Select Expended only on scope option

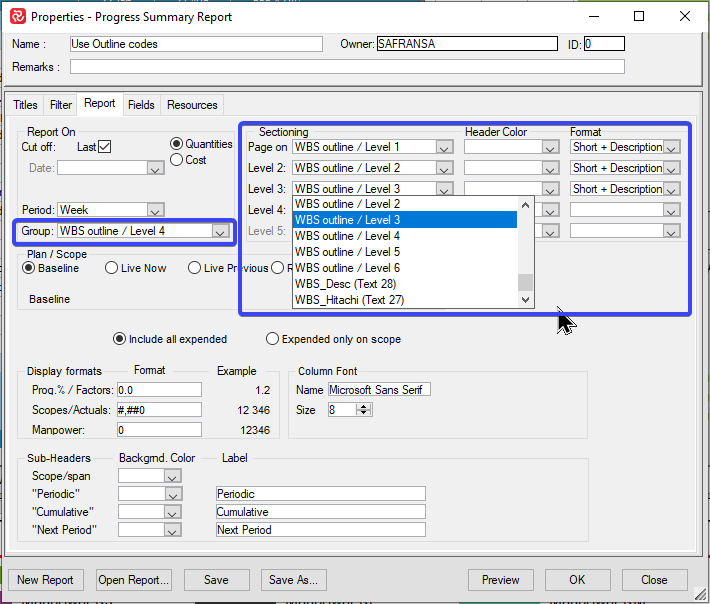[x=272, y=339]
